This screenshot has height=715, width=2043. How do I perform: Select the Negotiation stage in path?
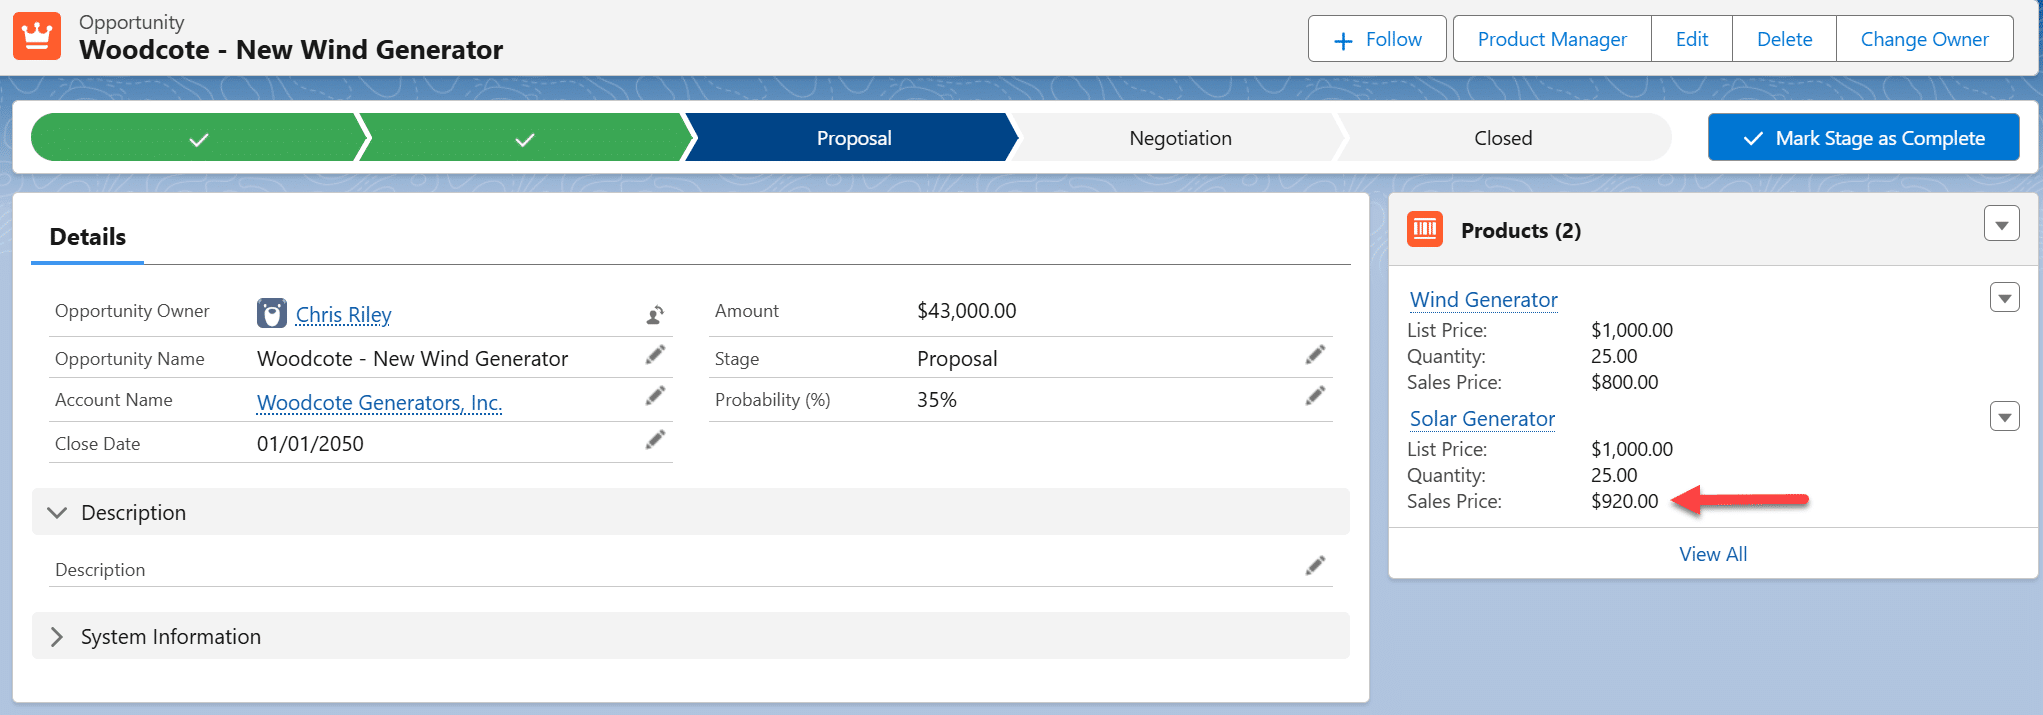1180,138
